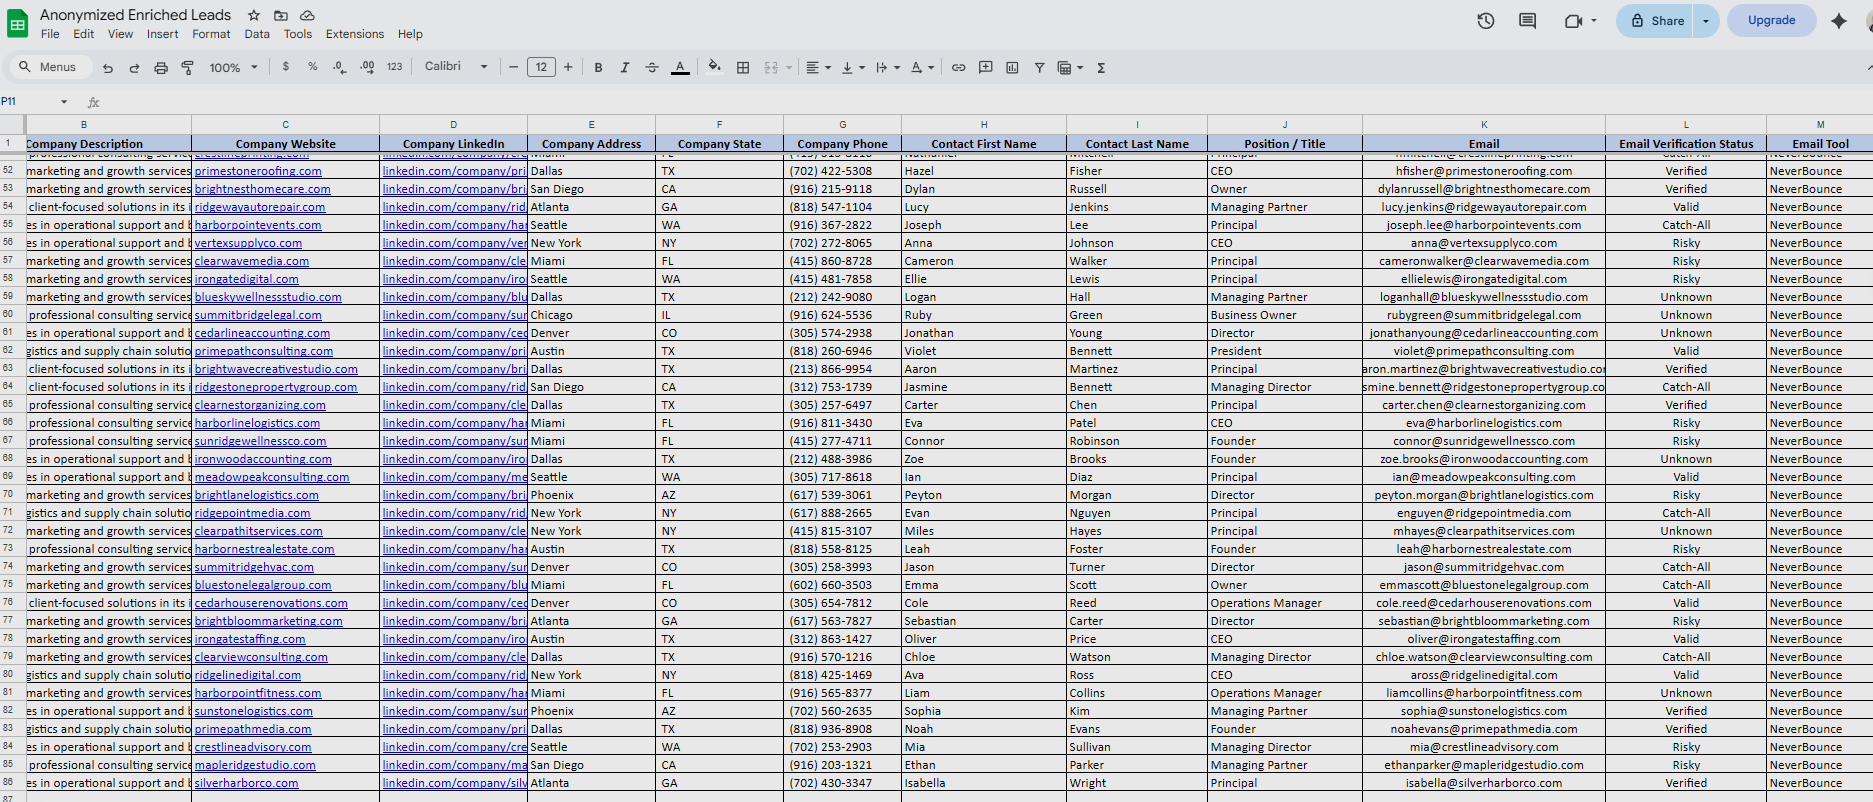
Task: Toggle strikethrough formatting
Action: 652,68
